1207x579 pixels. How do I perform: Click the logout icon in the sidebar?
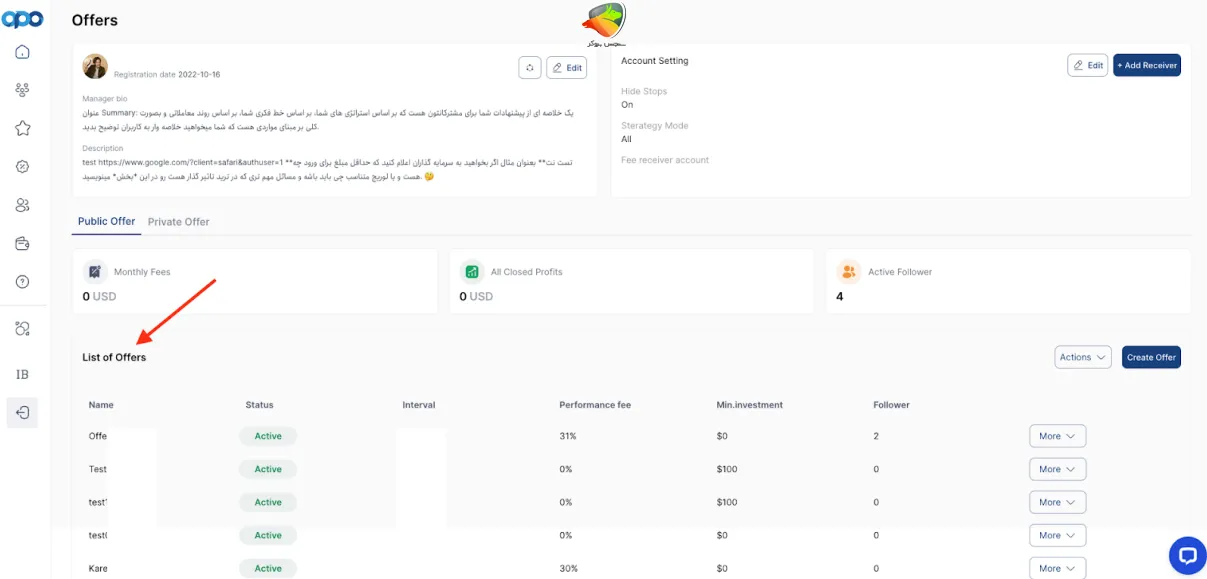coord(22,411)
